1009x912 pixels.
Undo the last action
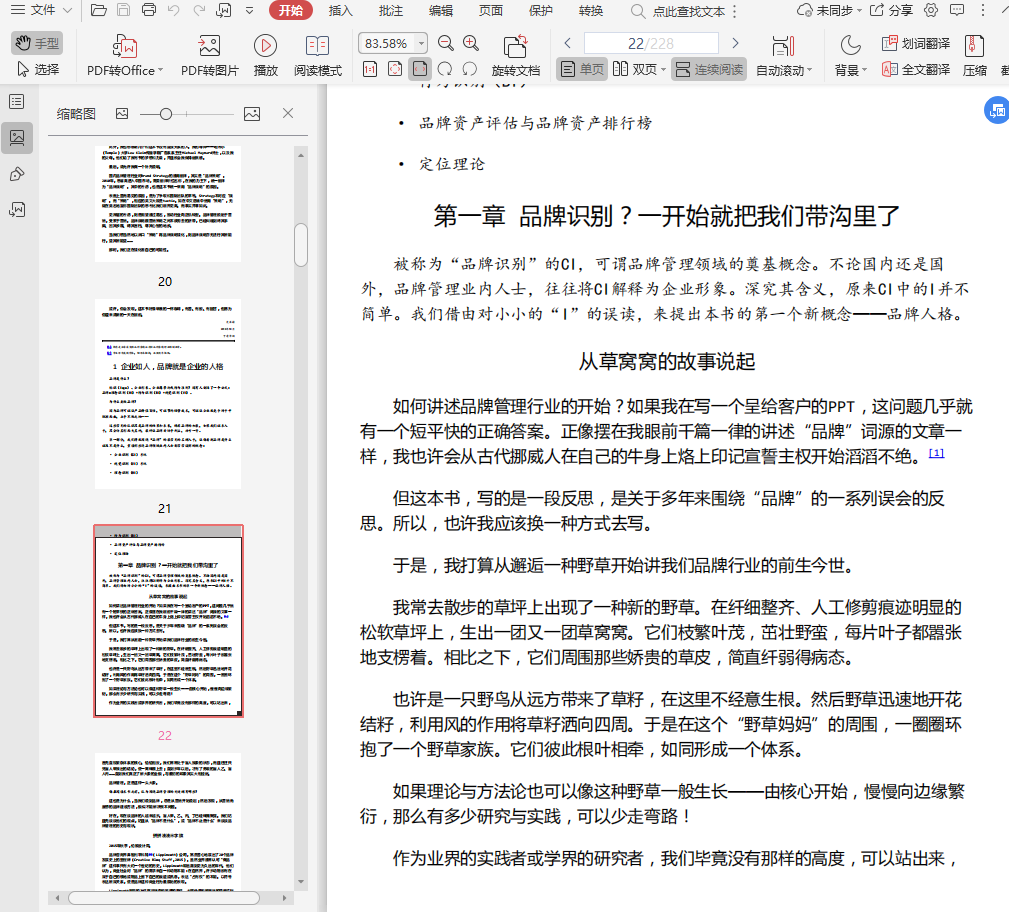tap(173, 10)
